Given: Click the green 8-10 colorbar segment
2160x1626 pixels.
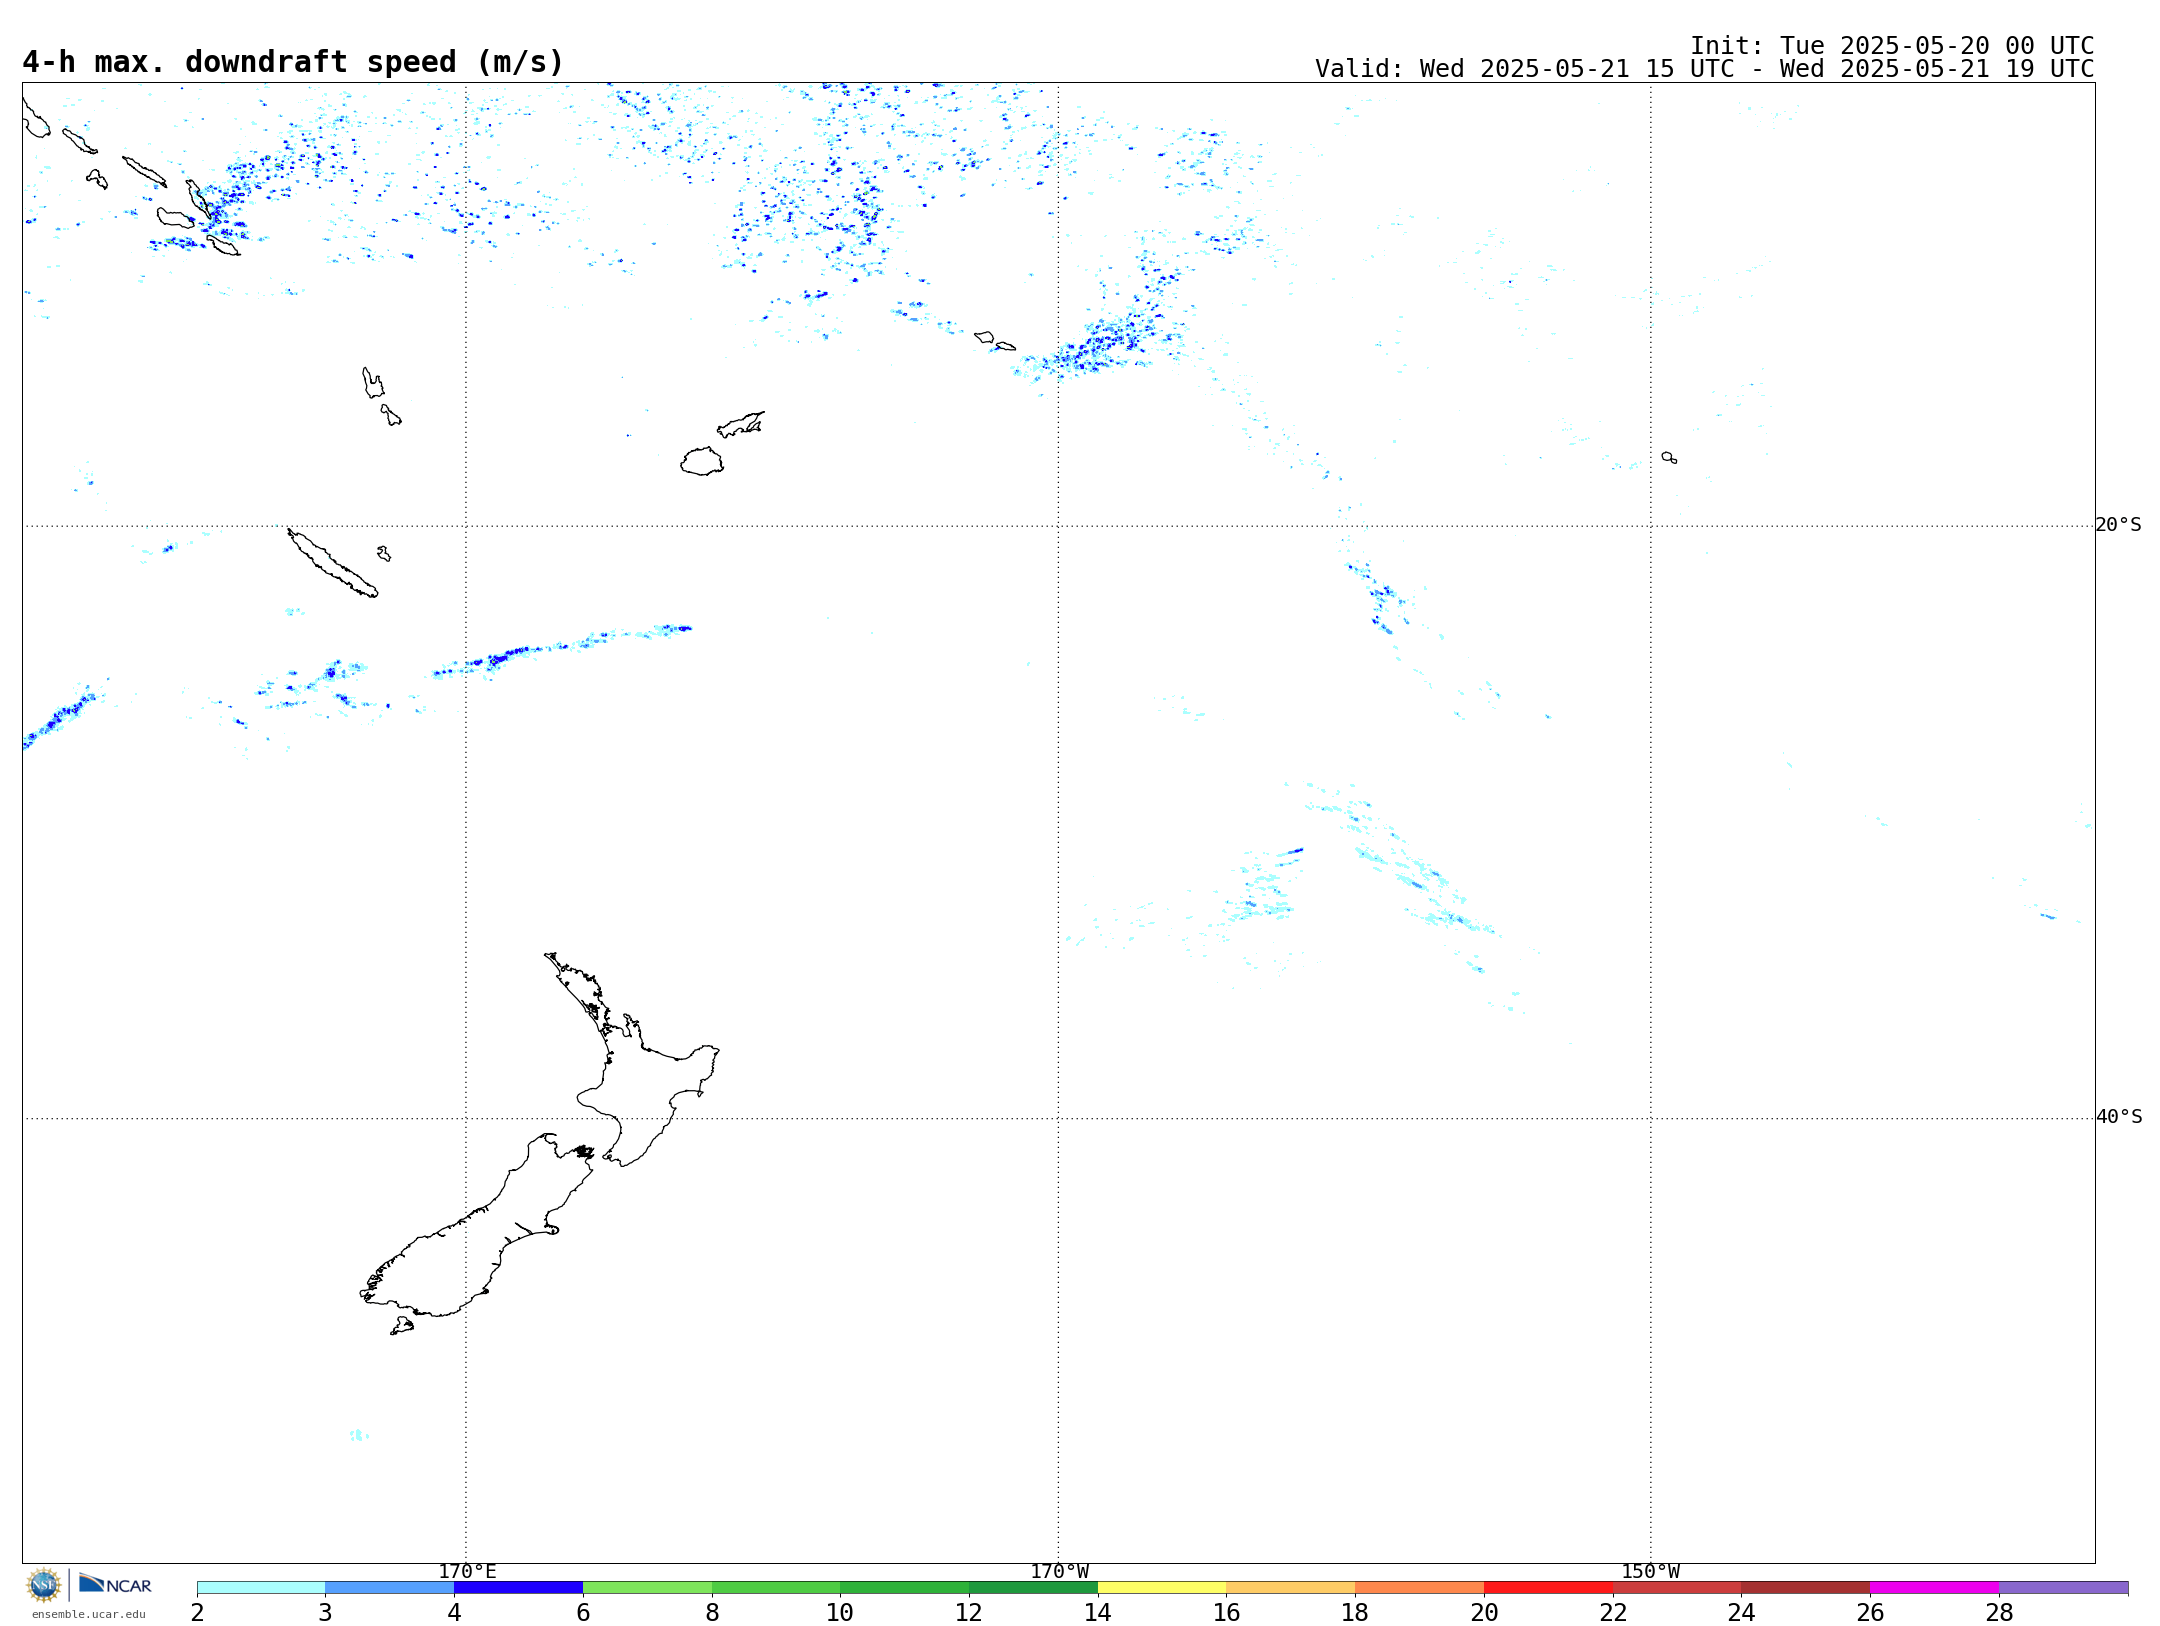Looking at the screenshot, I should click(x=776, y=1588).
